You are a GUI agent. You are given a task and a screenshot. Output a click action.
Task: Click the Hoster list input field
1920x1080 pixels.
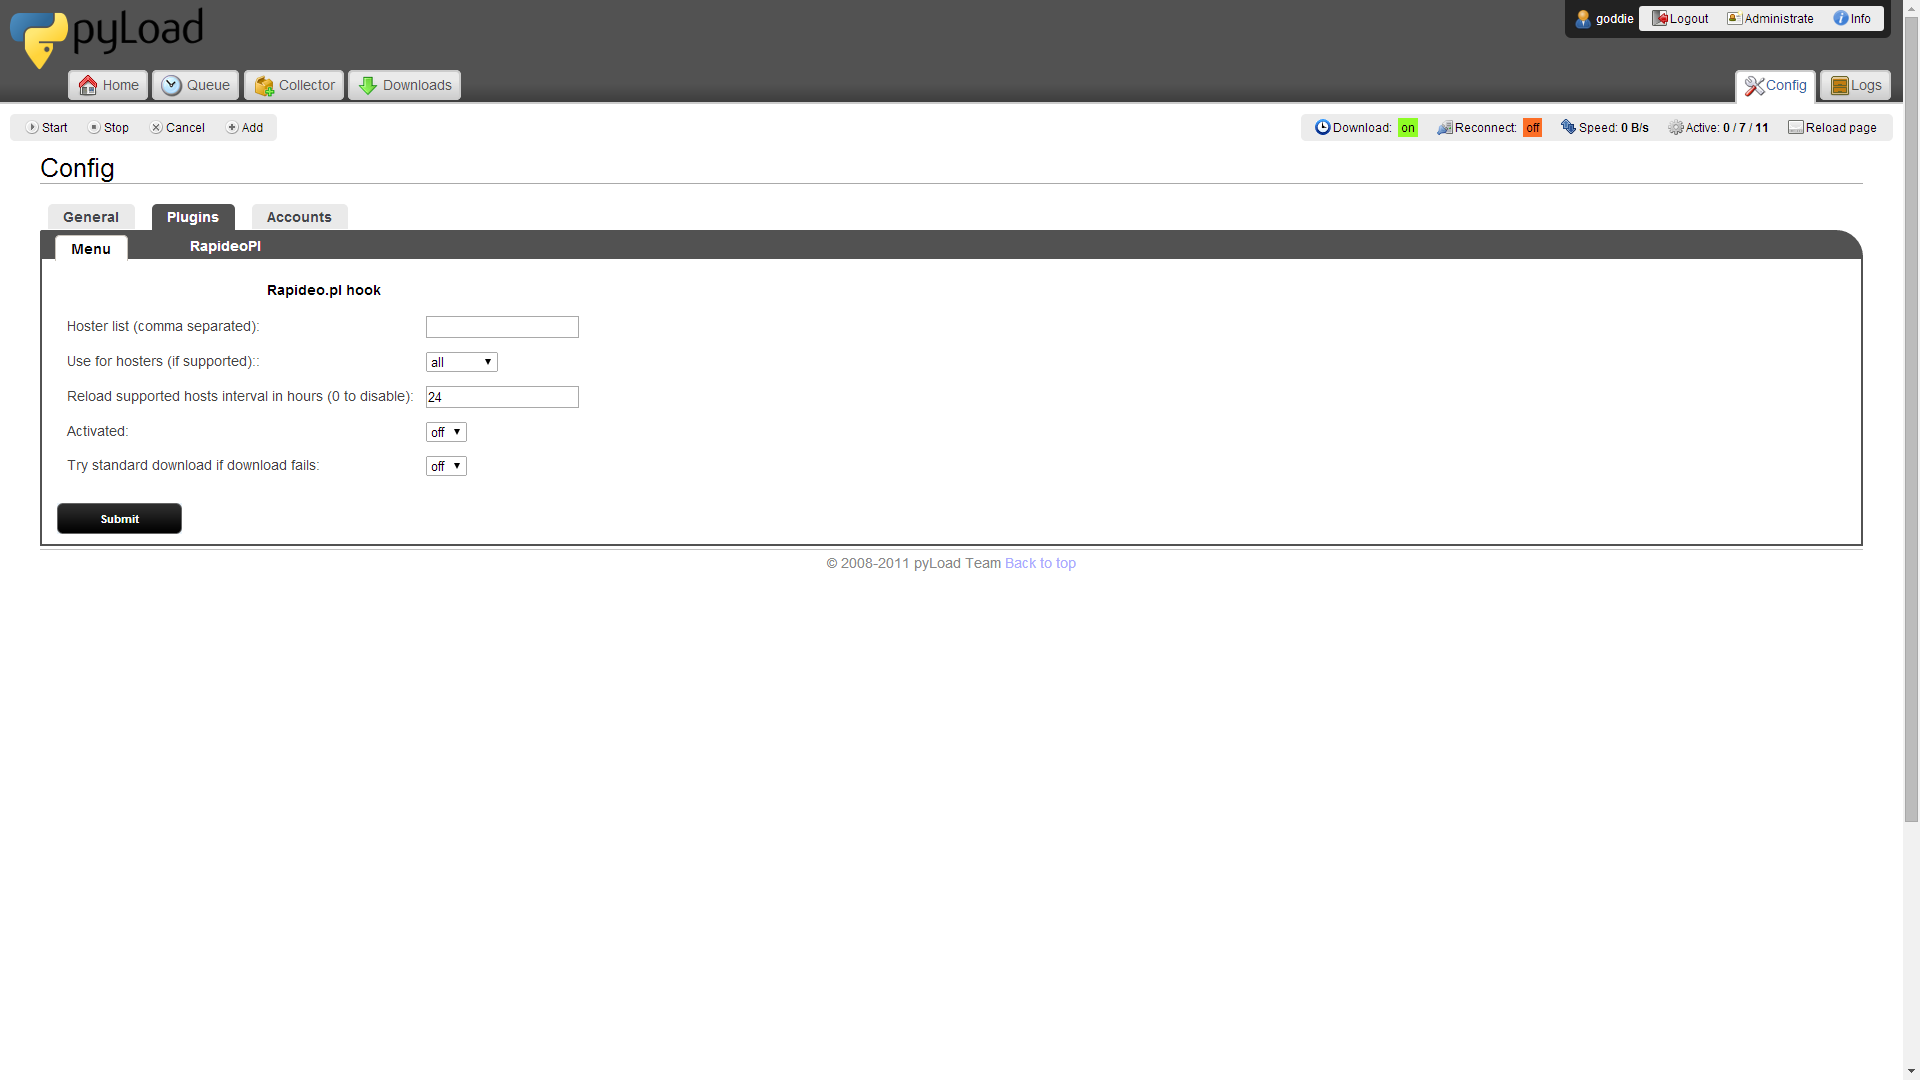click(502, 326)
